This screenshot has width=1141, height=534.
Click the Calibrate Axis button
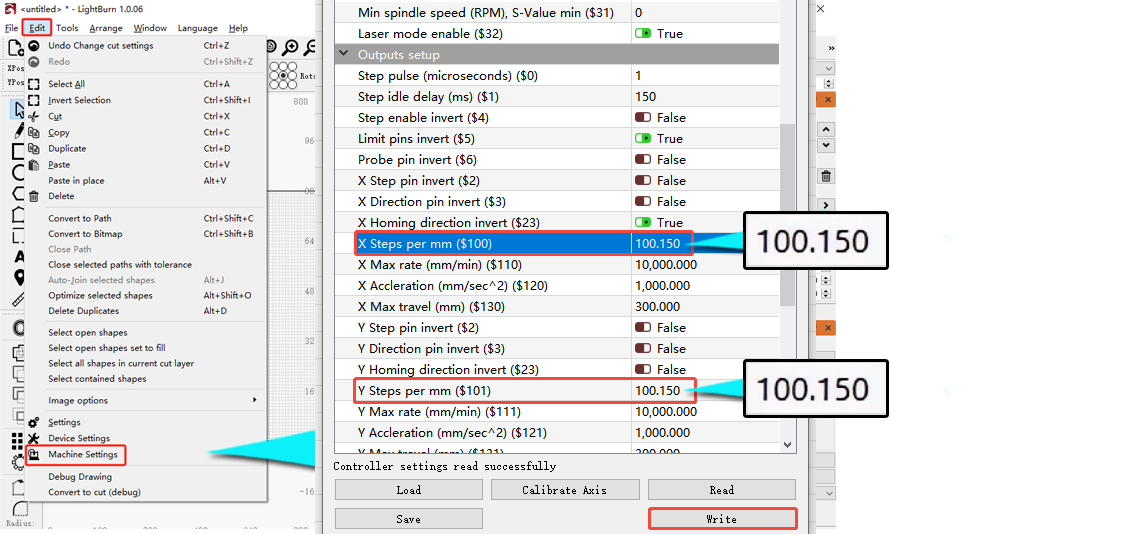(x=565, y=490)
